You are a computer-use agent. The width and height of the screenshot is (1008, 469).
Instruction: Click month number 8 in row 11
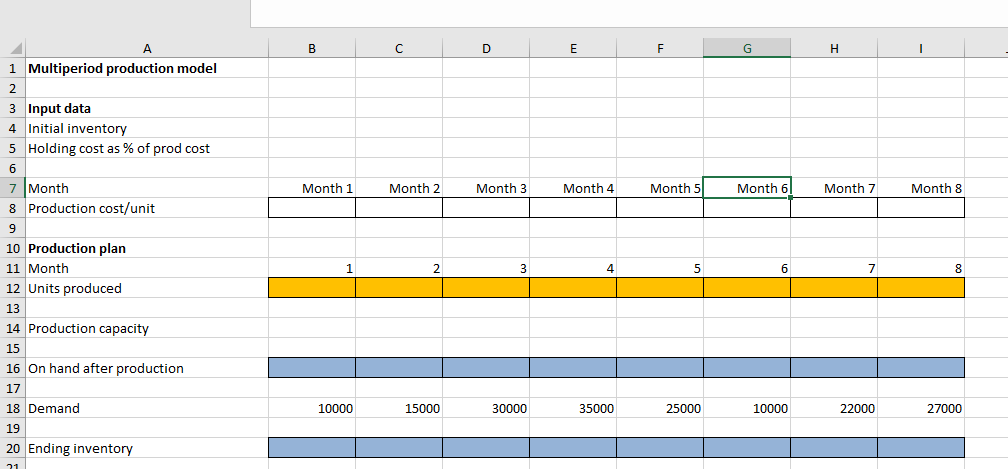[921, 268]
